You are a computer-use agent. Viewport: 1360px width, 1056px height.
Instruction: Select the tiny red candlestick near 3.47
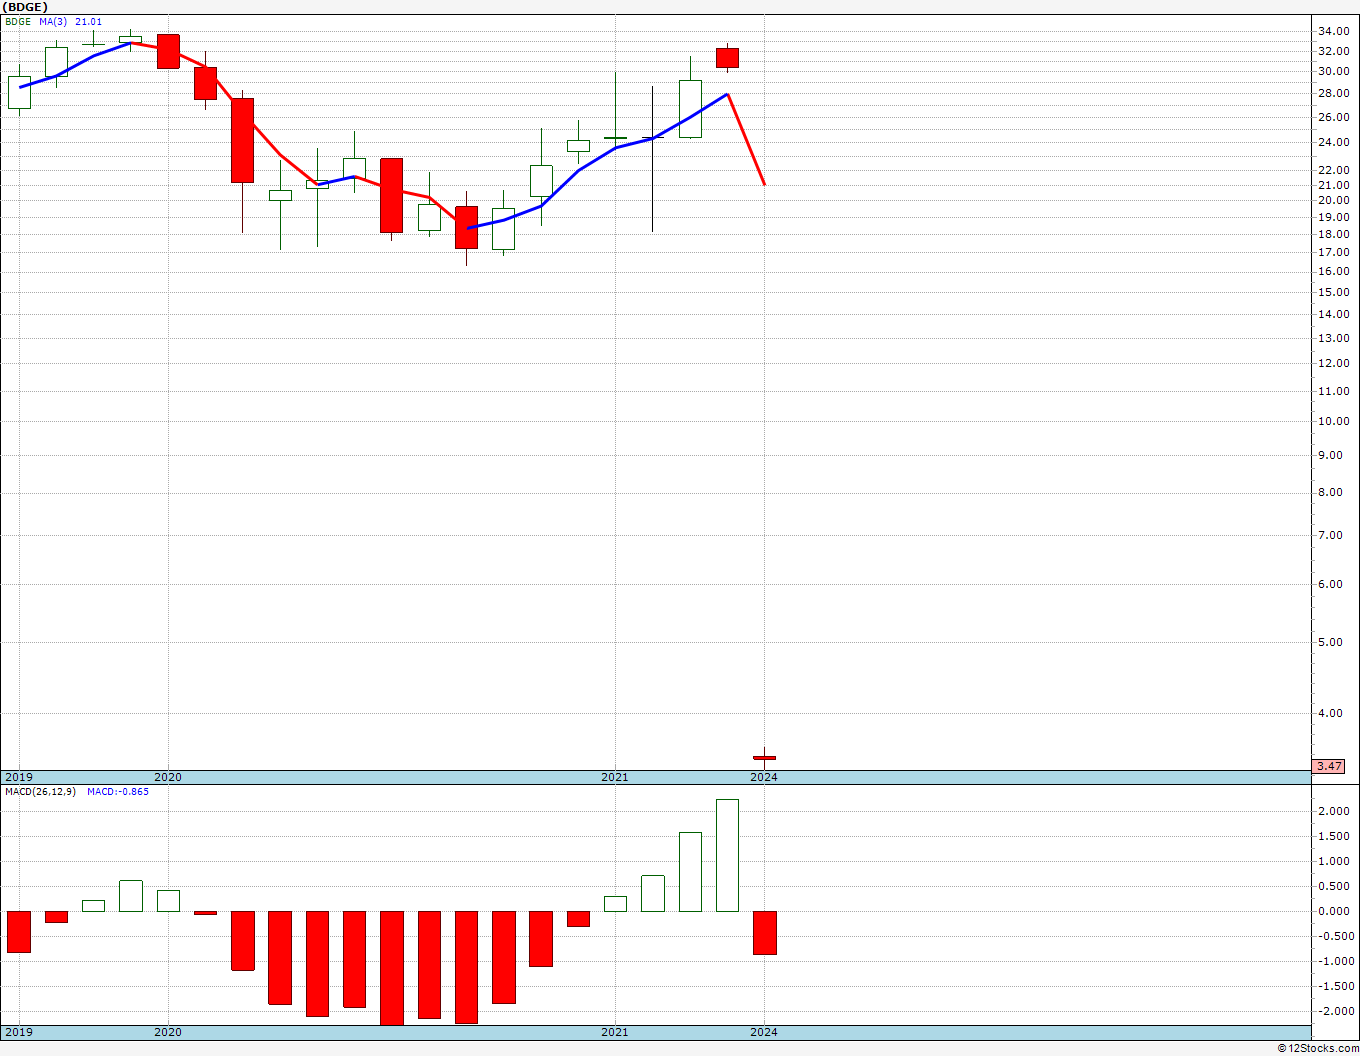(764, 757)
